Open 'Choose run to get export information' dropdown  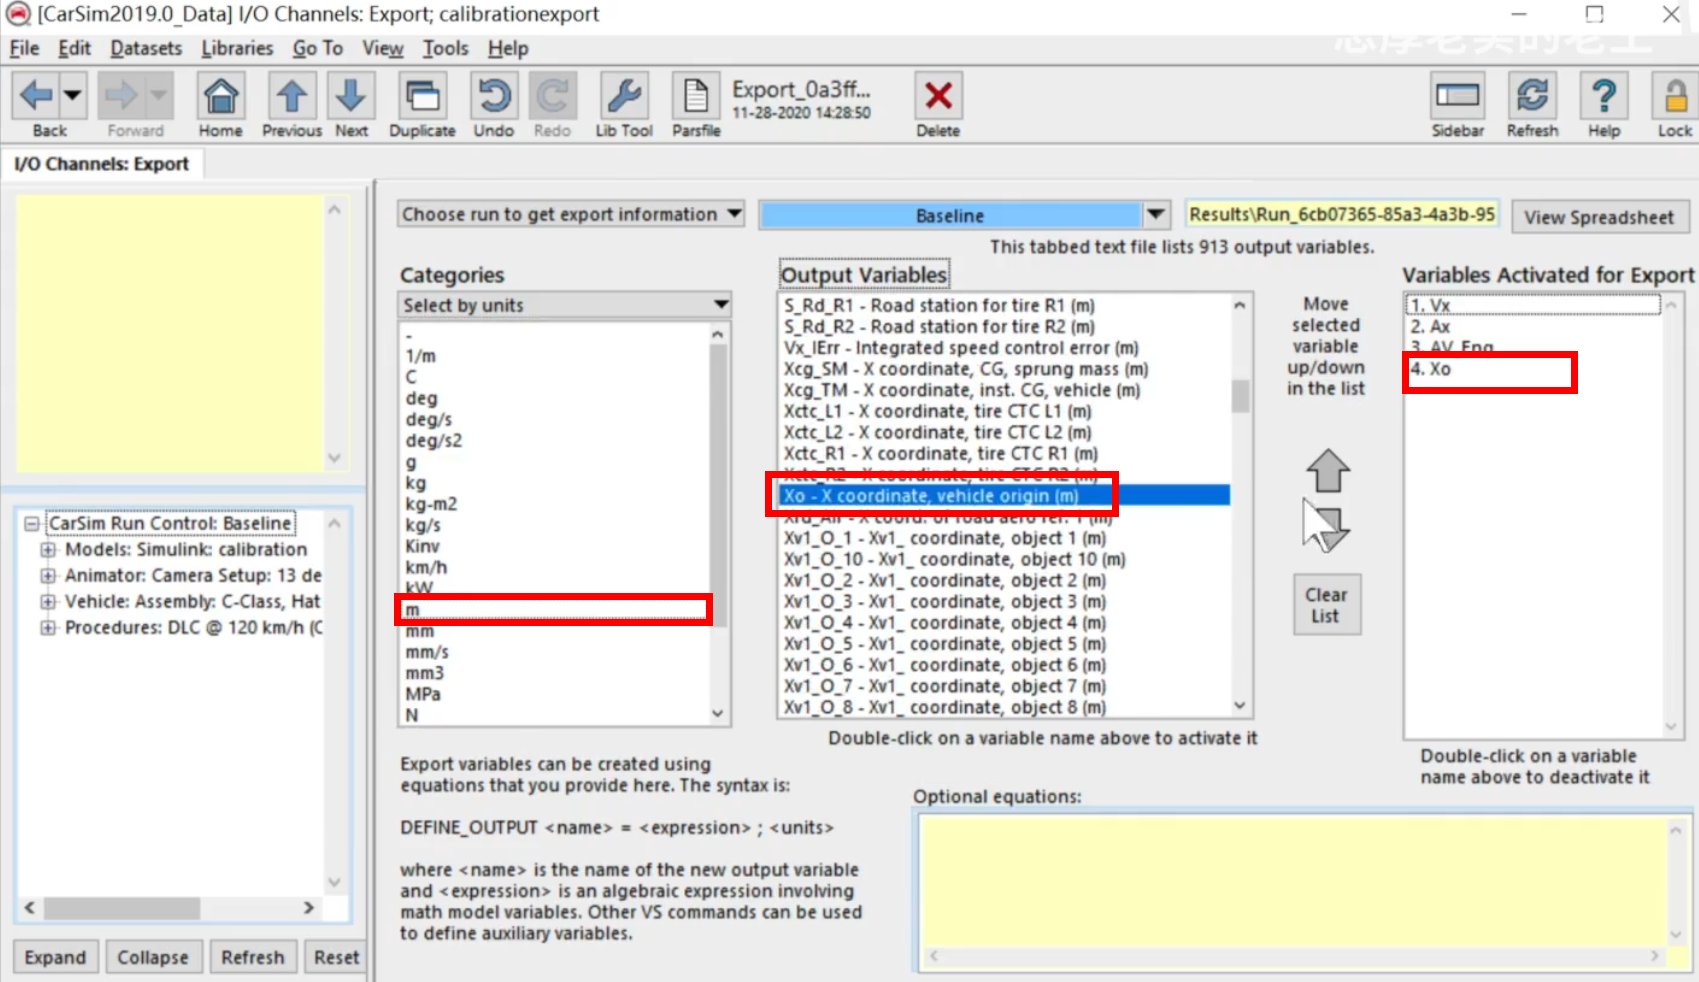(x=571, y=214)
